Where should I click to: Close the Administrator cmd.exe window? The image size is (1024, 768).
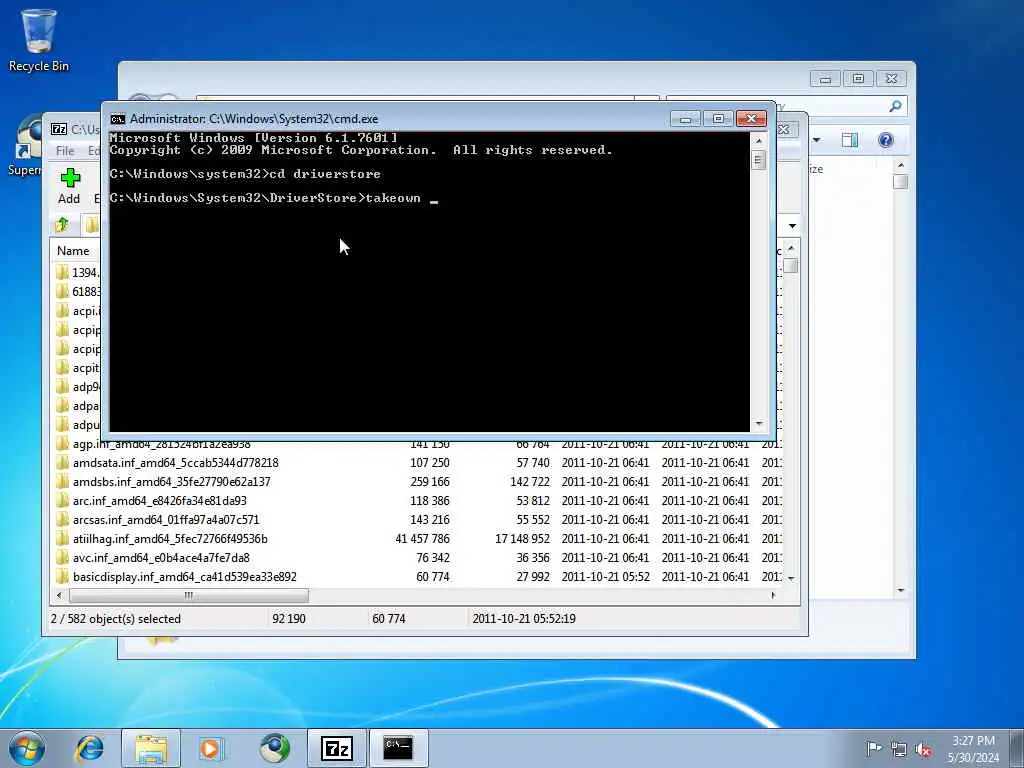[x=751, y=119]
